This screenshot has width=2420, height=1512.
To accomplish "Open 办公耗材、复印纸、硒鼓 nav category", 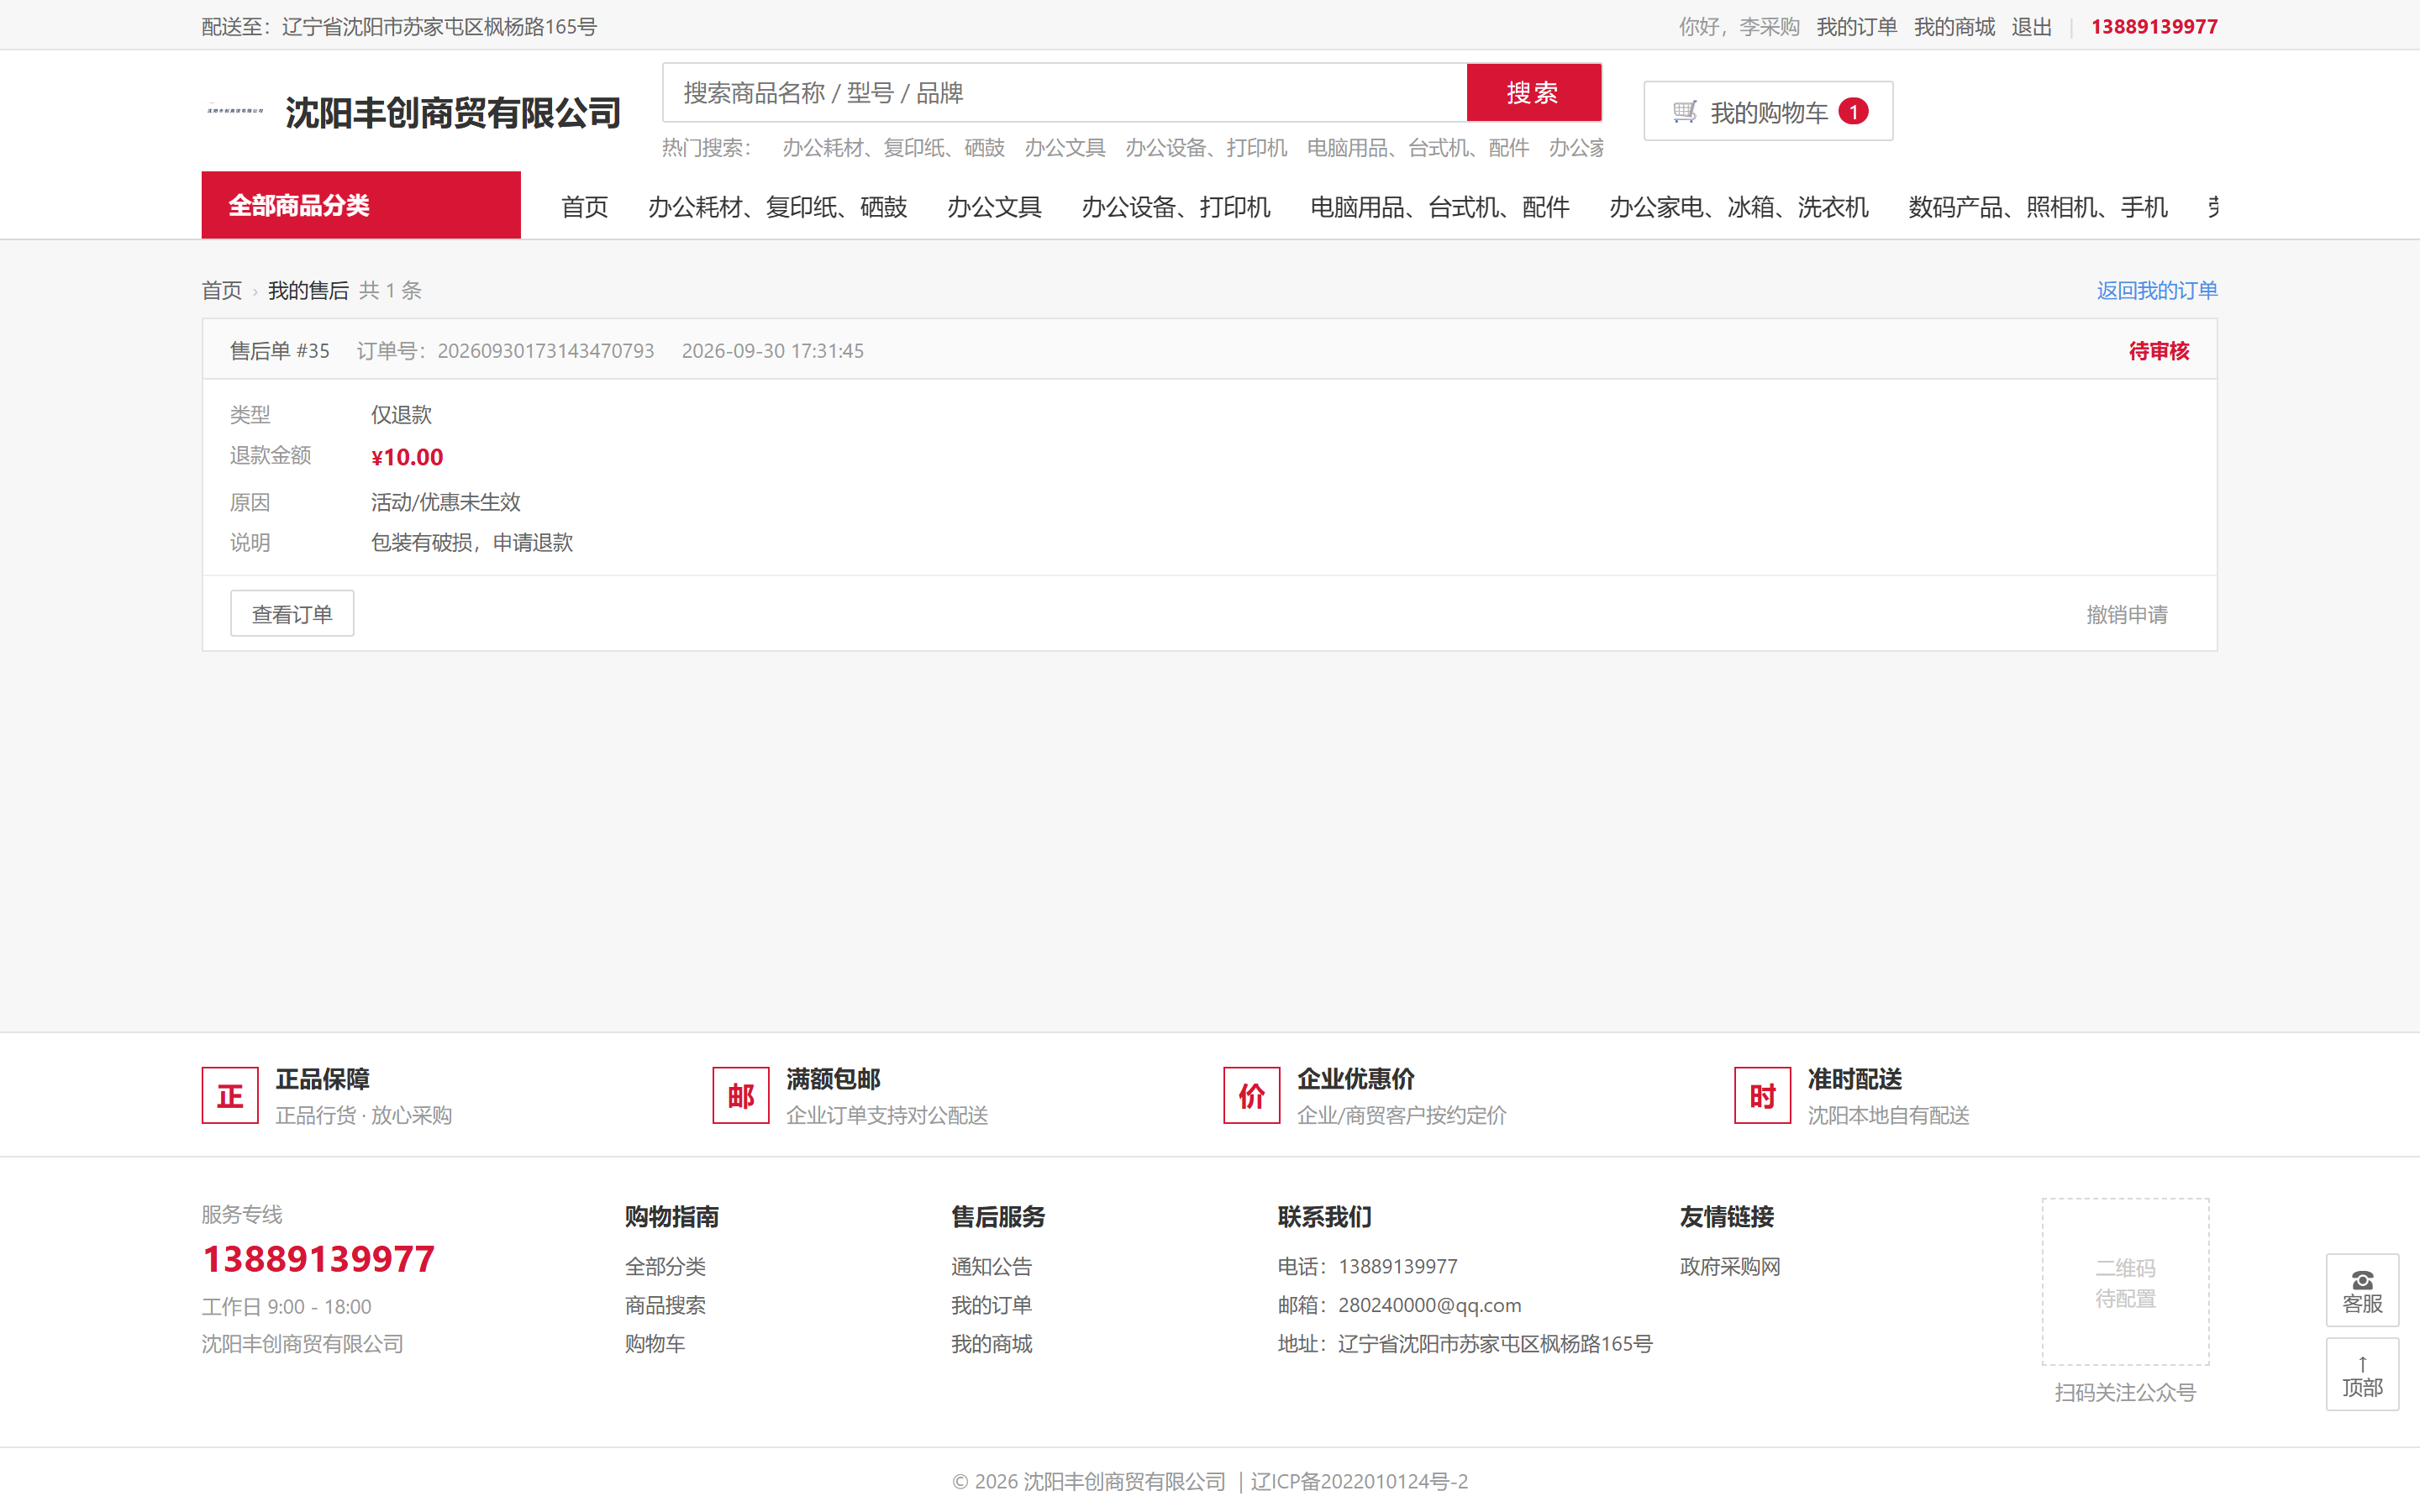I will click(x=778, y=207).
